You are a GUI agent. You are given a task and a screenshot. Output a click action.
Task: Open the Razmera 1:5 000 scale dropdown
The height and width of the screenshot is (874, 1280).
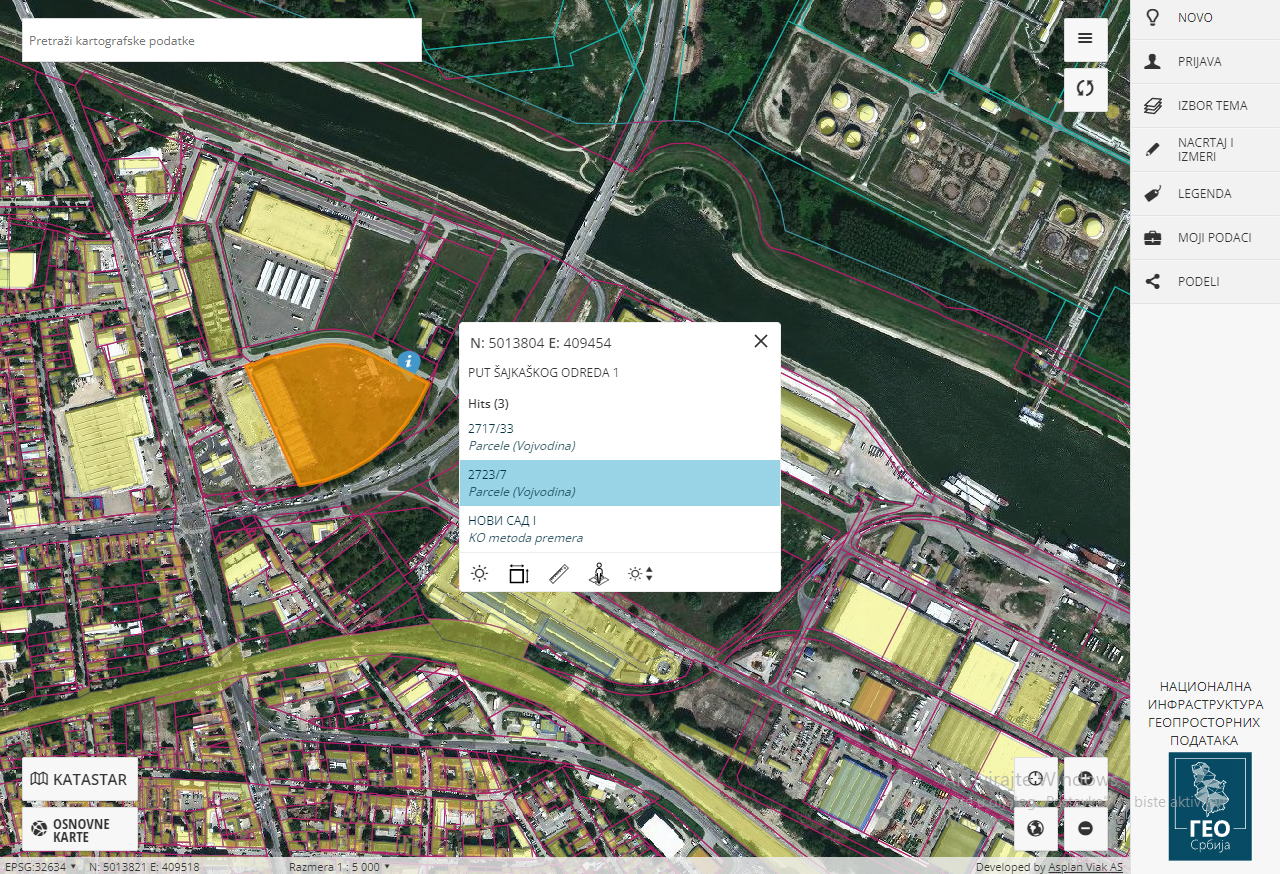(339, 867)
